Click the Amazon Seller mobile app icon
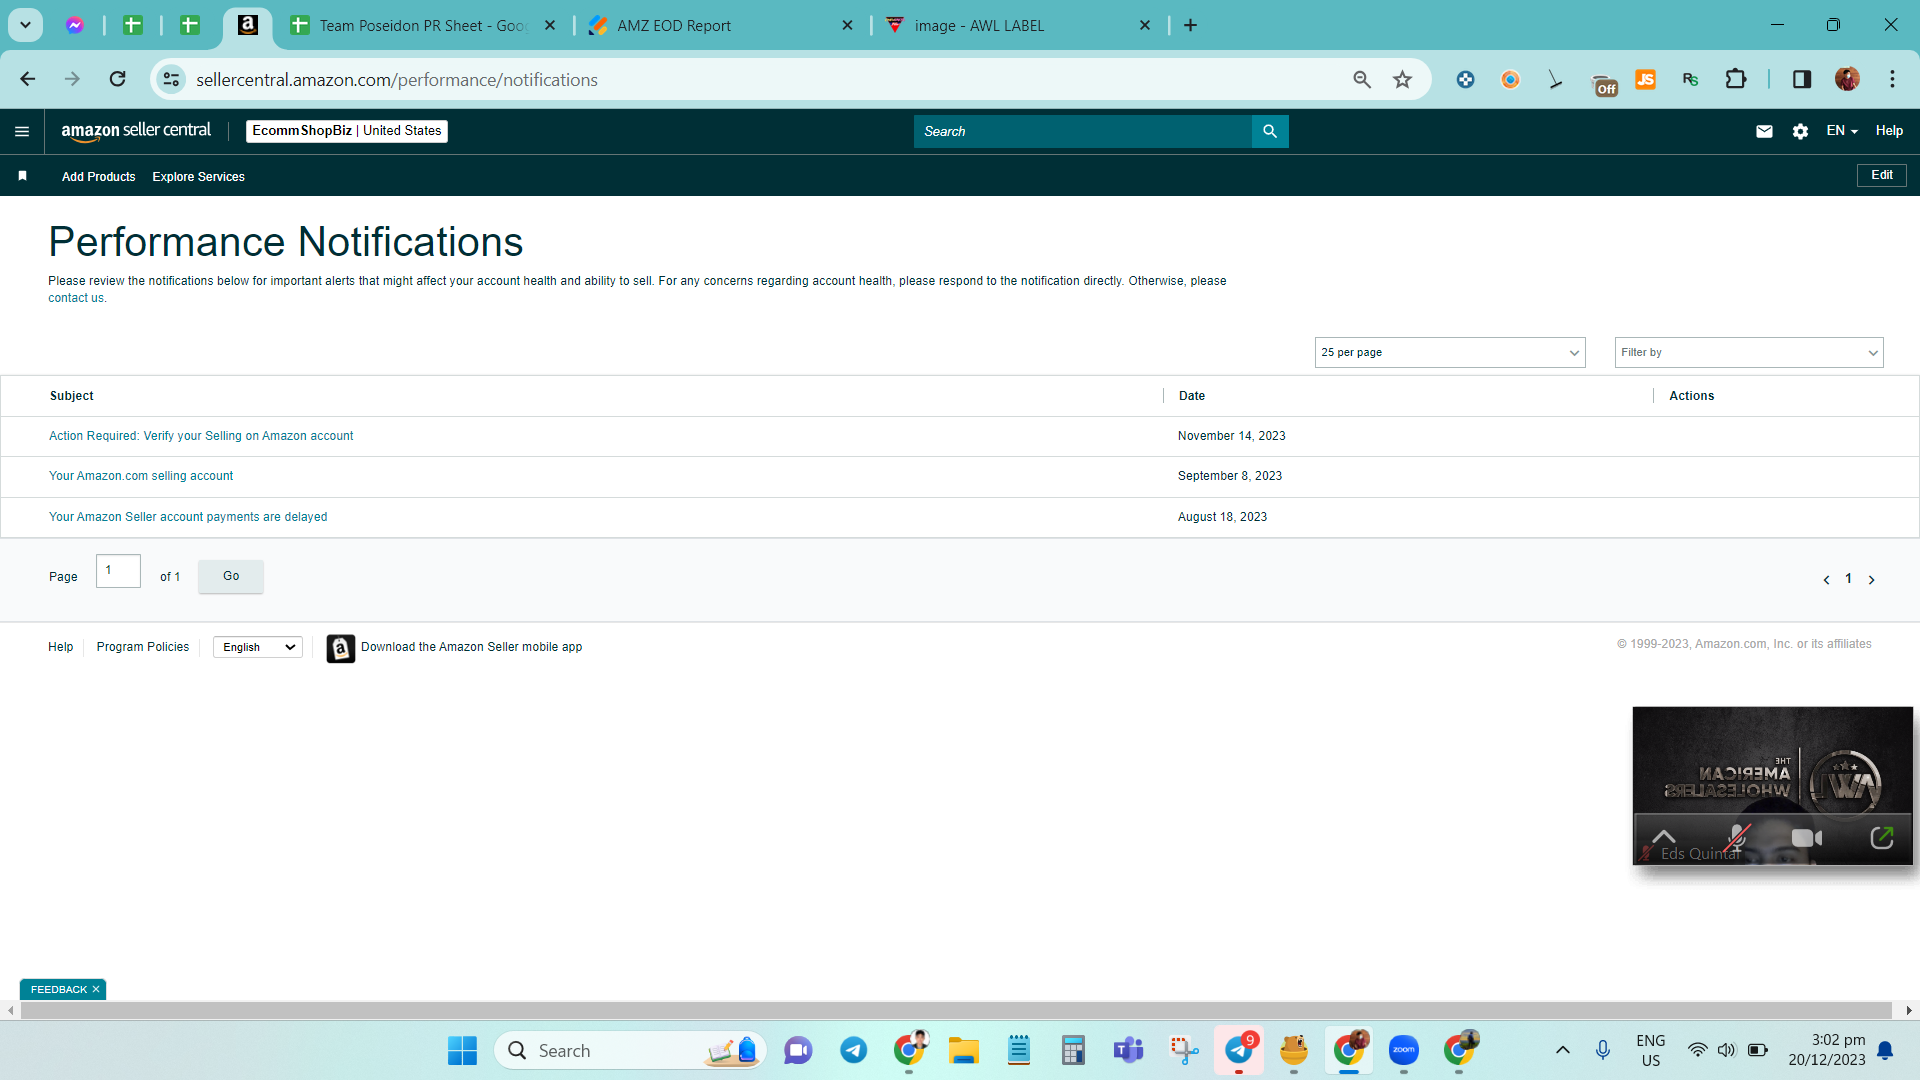1920x1080 pixels. pyautogui.click(x=340, y=648)
